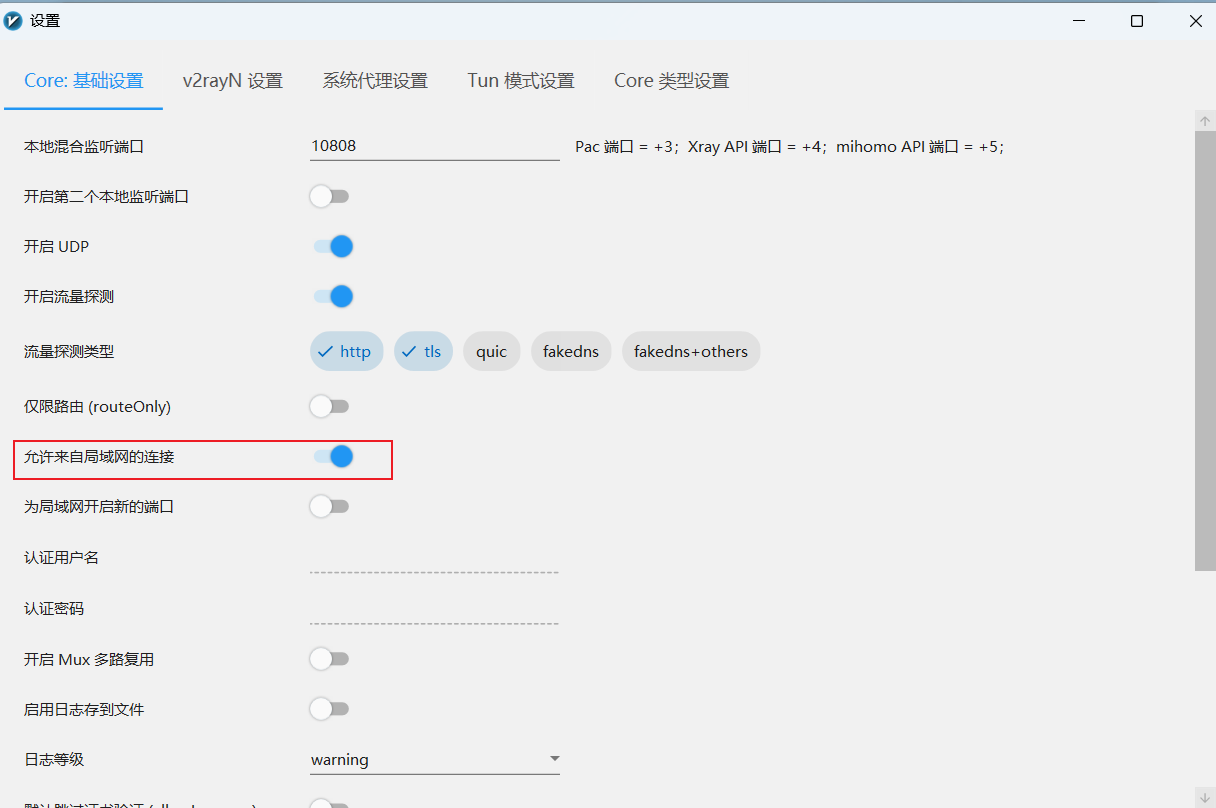
Task: Turn off 允许来自局域网的连接 toggle
Action: click(x=333, y=456)
